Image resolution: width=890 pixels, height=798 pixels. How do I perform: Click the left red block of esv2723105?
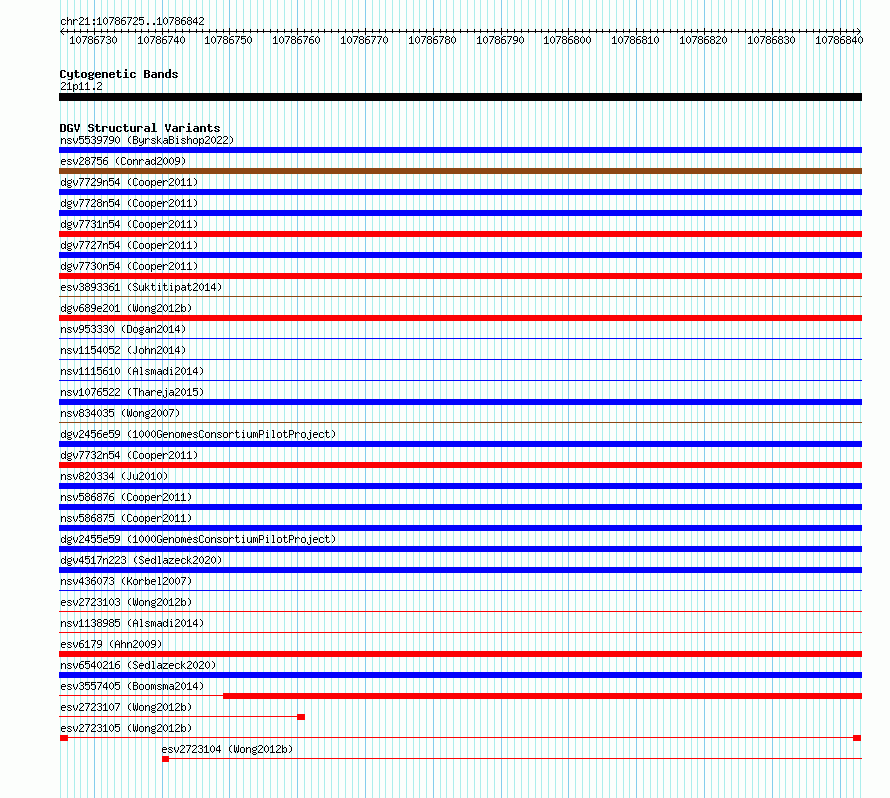64,738
